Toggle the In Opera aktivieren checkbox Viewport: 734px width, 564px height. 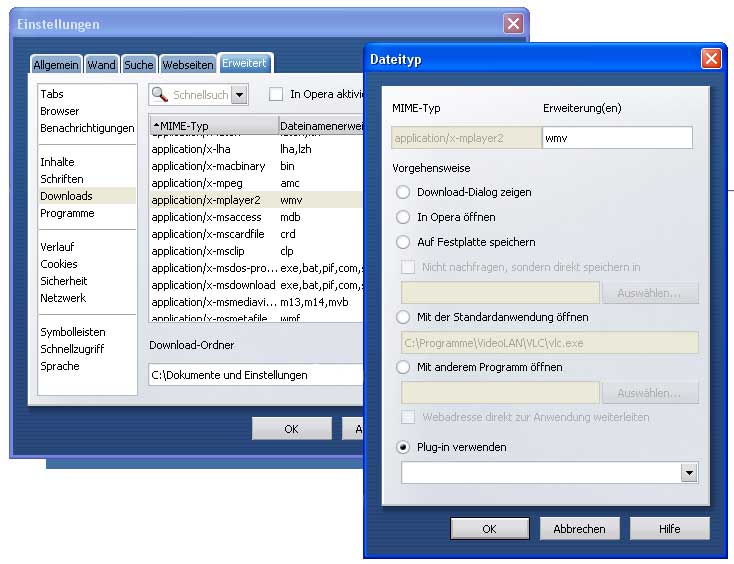point(276,95)
